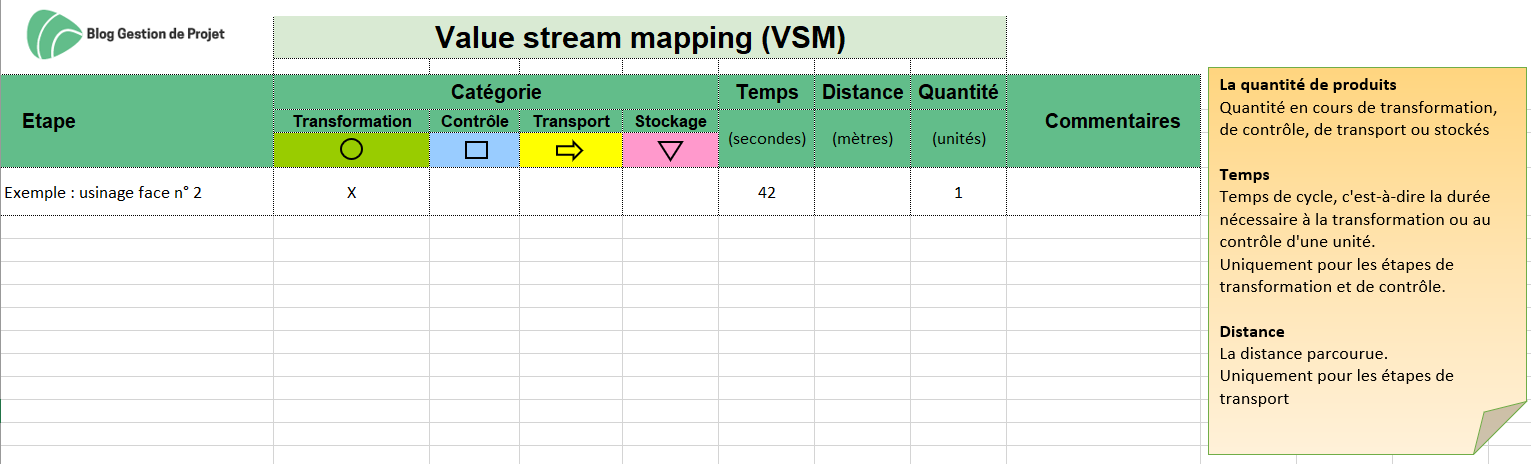The image size is (1531, 464).
Task: Click the quantity cell containing 1
Action: [x=958, y=192]
